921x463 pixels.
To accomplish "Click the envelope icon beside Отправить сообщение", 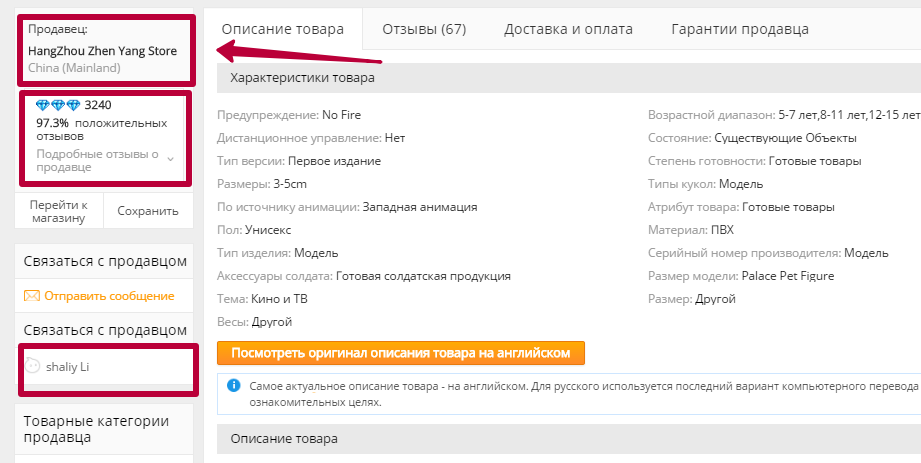I will point(32,296).
